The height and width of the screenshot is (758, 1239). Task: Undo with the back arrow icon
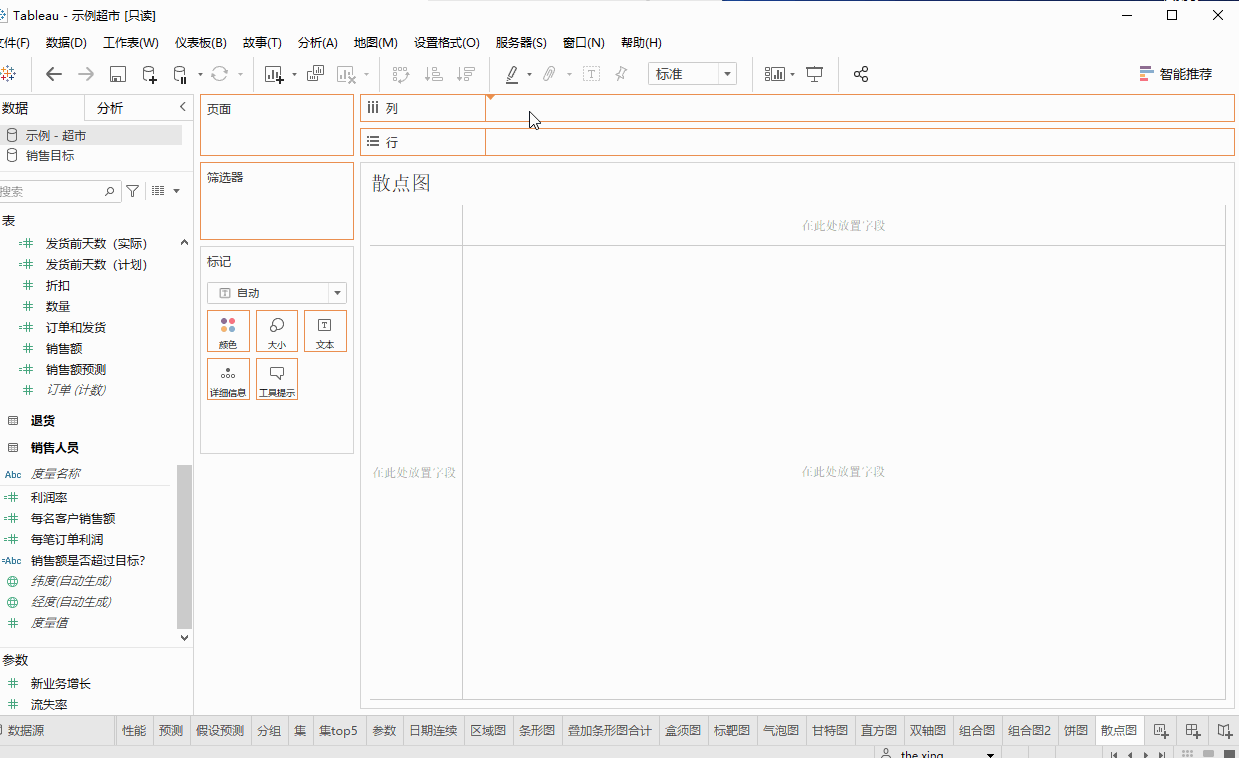54,74
